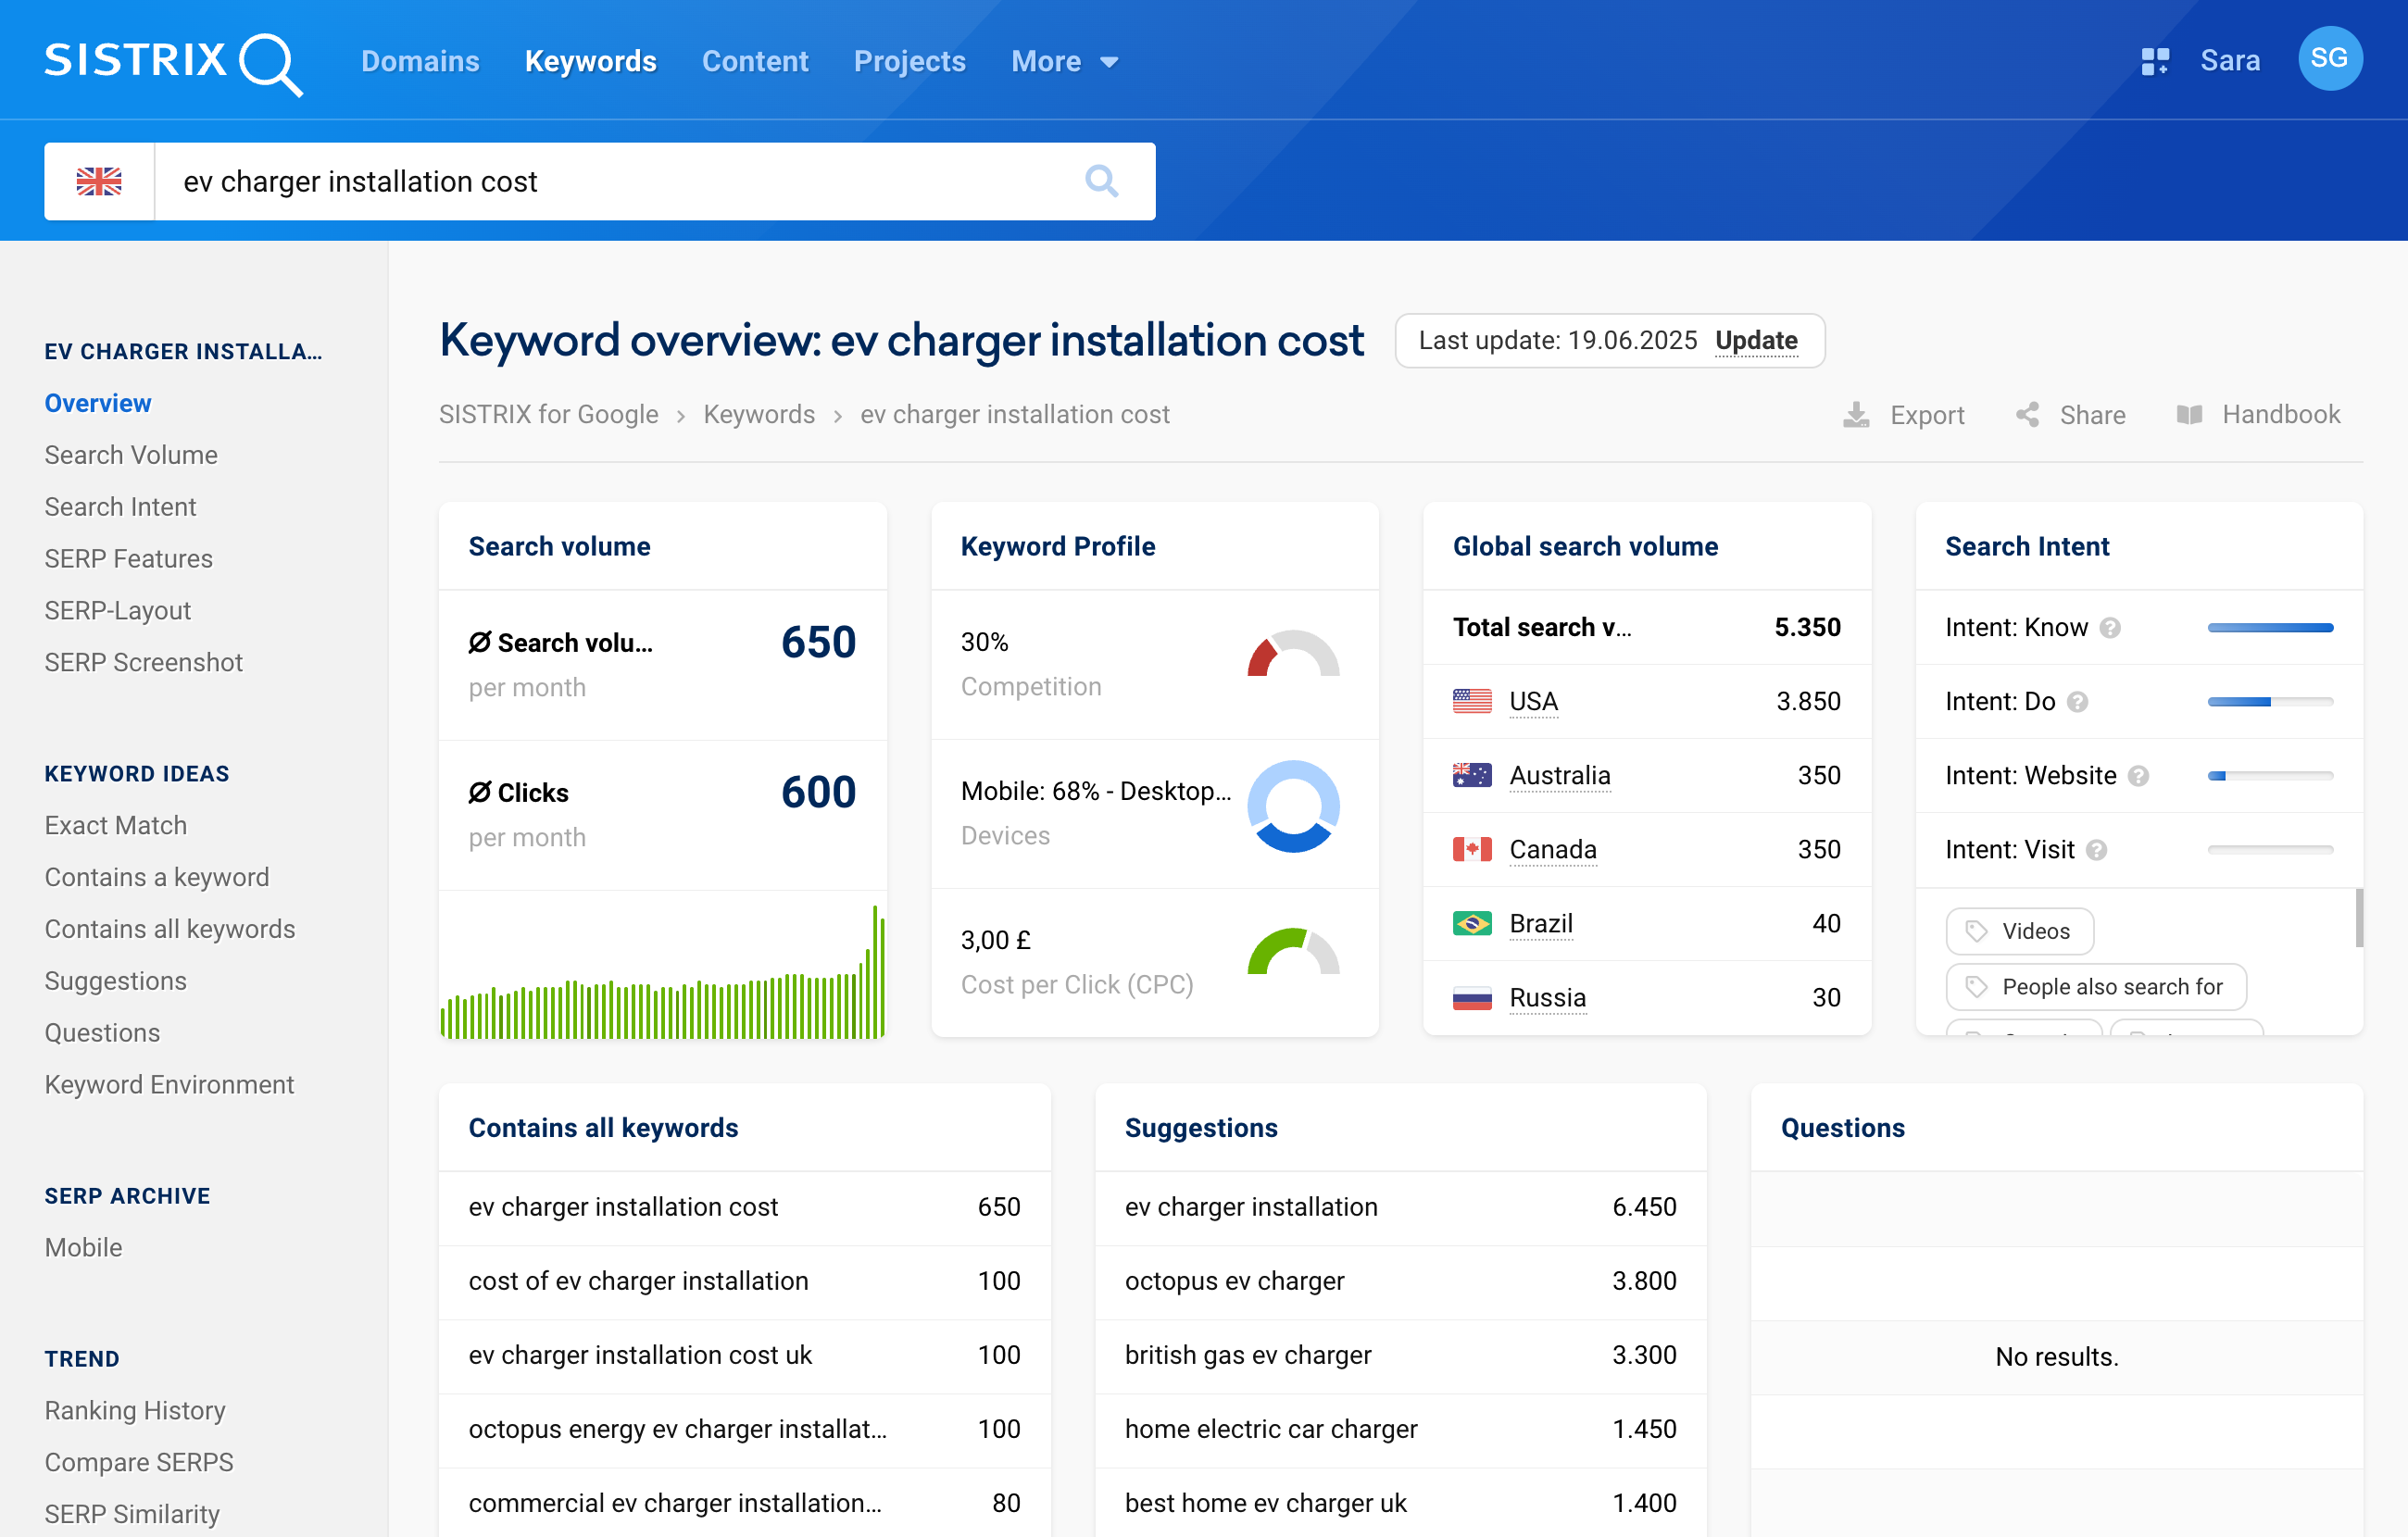Image resolution: width=2408 pixels, height=1537 pixels.
Task: Open the More navigation dropdown
Action: point(1064,61)
